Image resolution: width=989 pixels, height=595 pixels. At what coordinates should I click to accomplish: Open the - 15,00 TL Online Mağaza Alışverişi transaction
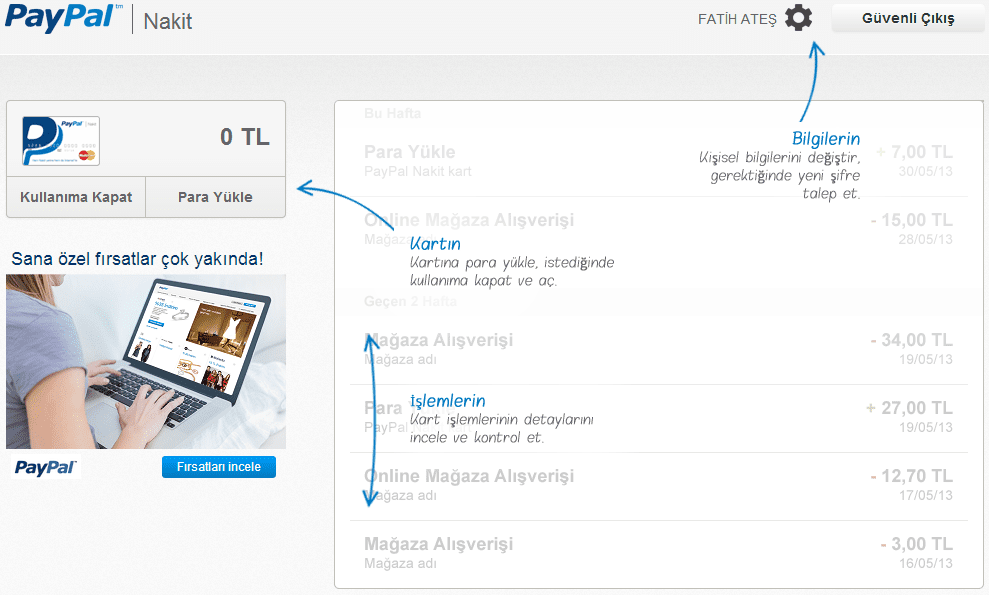pos(658,230)
